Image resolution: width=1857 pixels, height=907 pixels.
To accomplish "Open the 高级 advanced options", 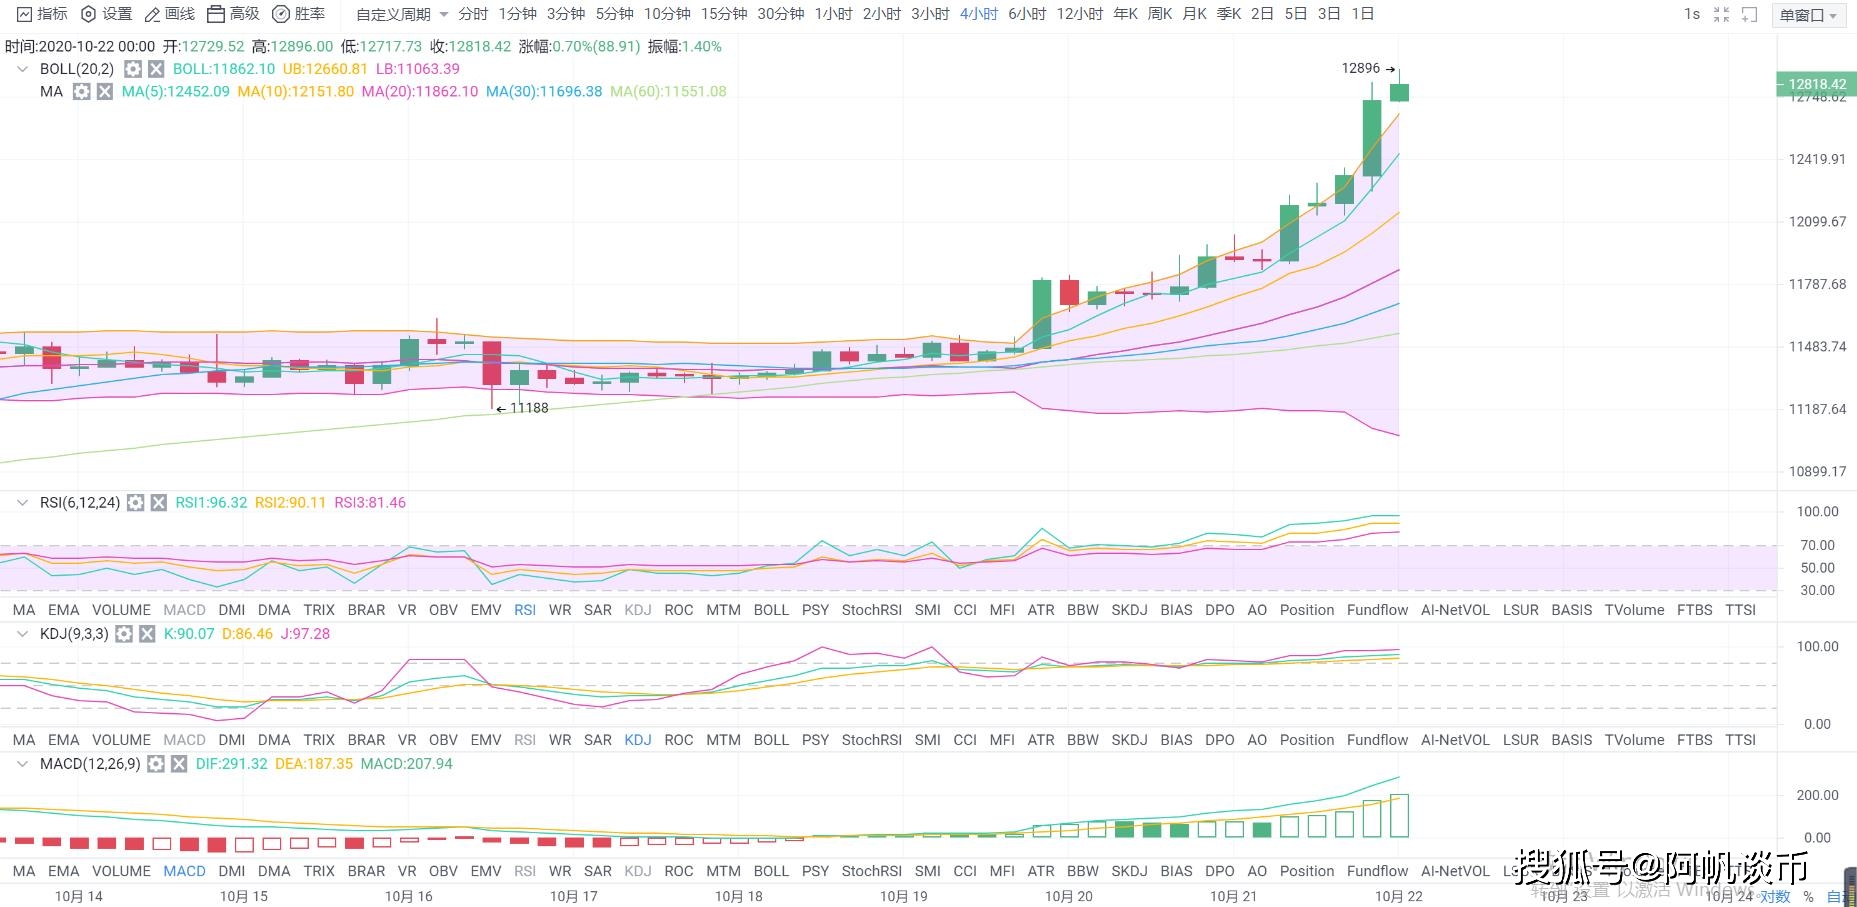I will [x=233, y=14].
